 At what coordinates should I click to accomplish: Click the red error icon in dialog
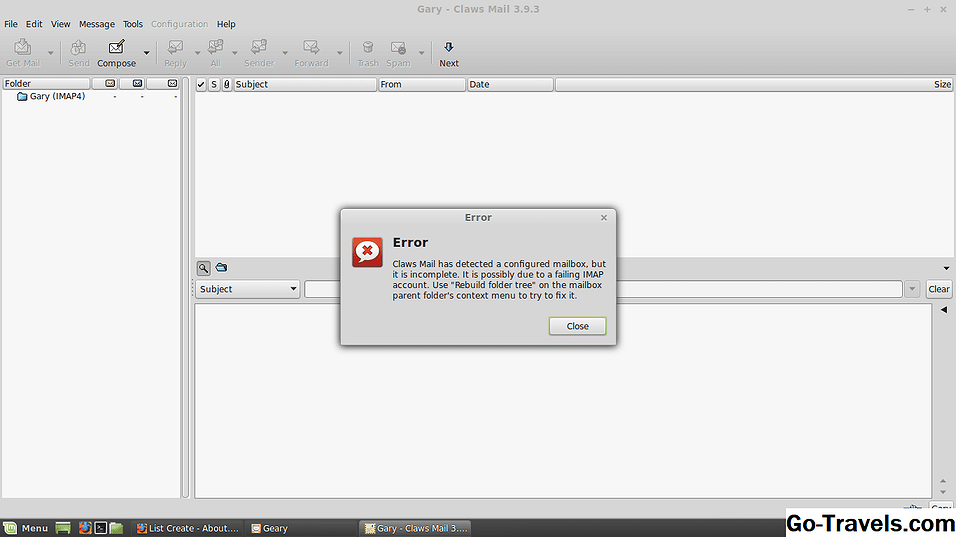tap(367, 252)
